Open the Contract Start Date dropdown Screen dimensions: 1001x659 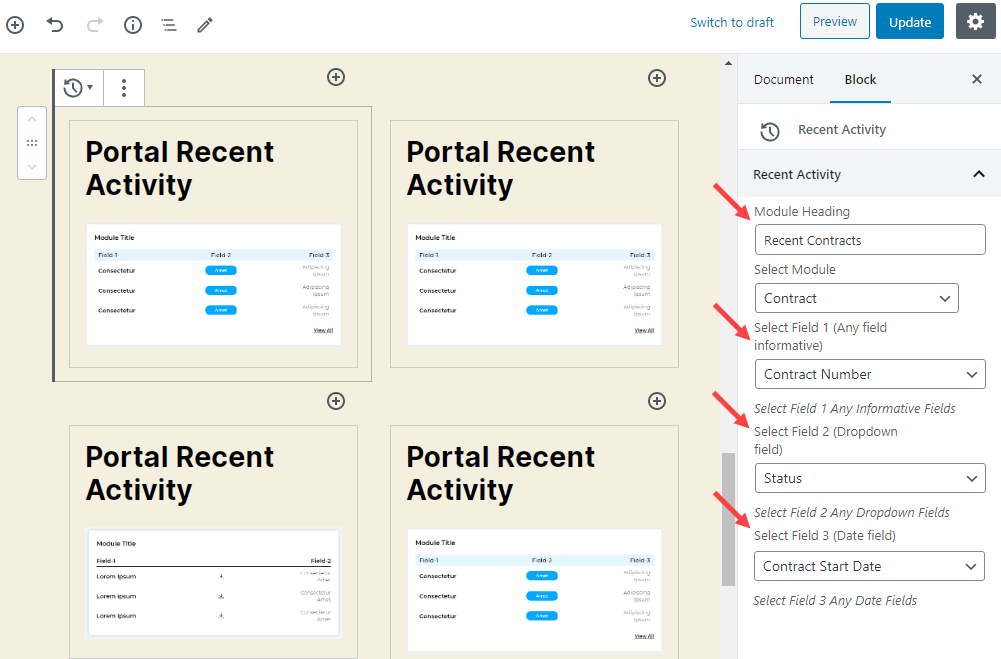[x=868, y=566]
